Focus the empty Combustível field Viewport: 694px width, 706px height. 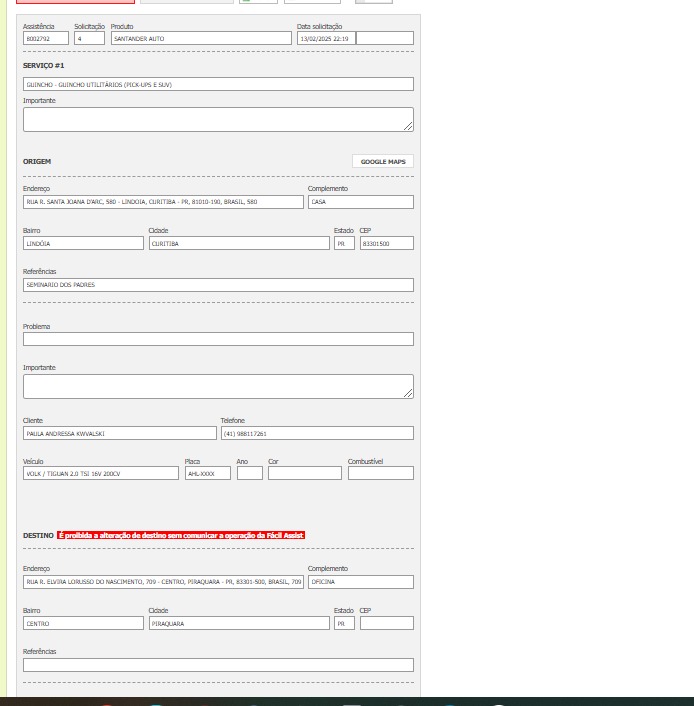coord(381,473)
